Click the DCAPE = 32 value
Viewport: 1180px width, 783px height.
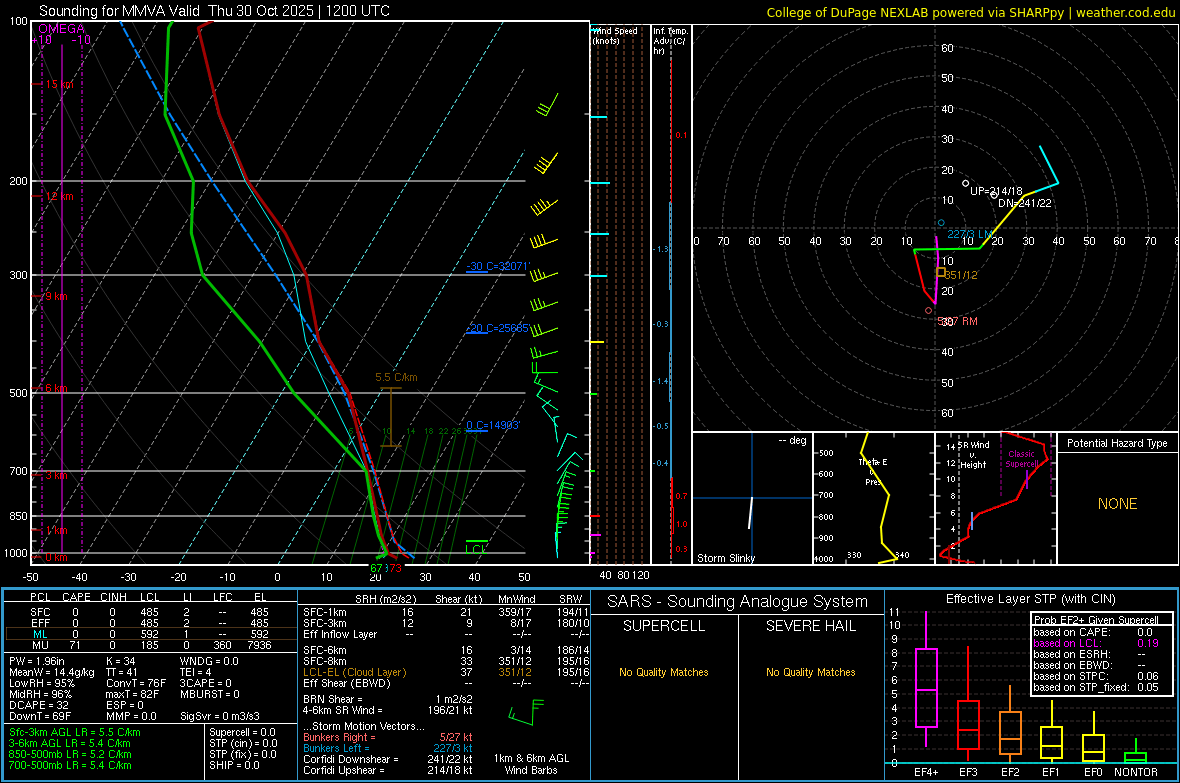click(x=38, y=705)
